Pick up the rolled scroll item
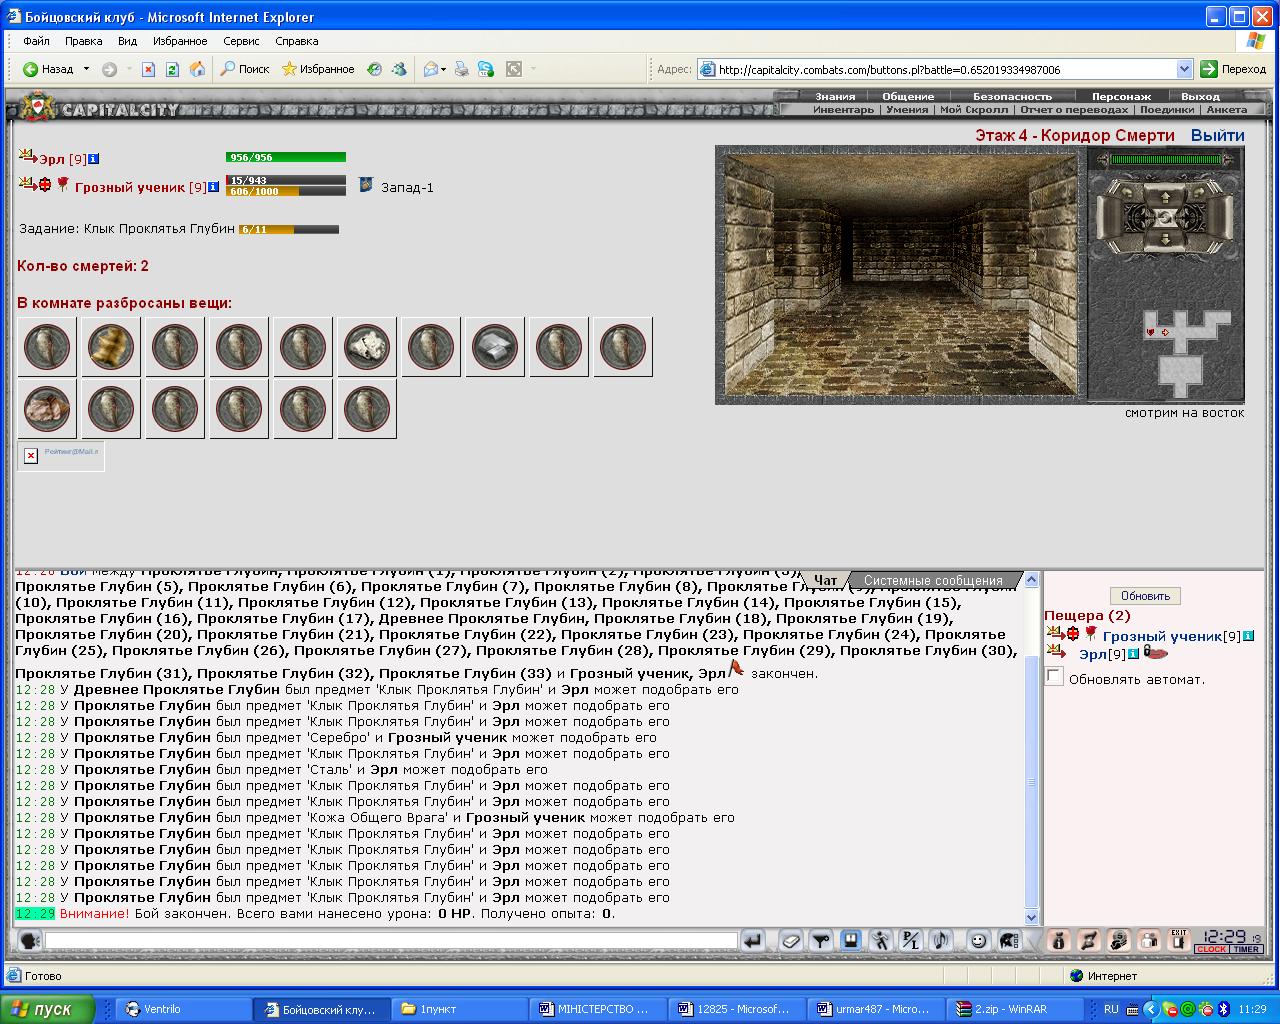1280x1024 pixels. 111,347
